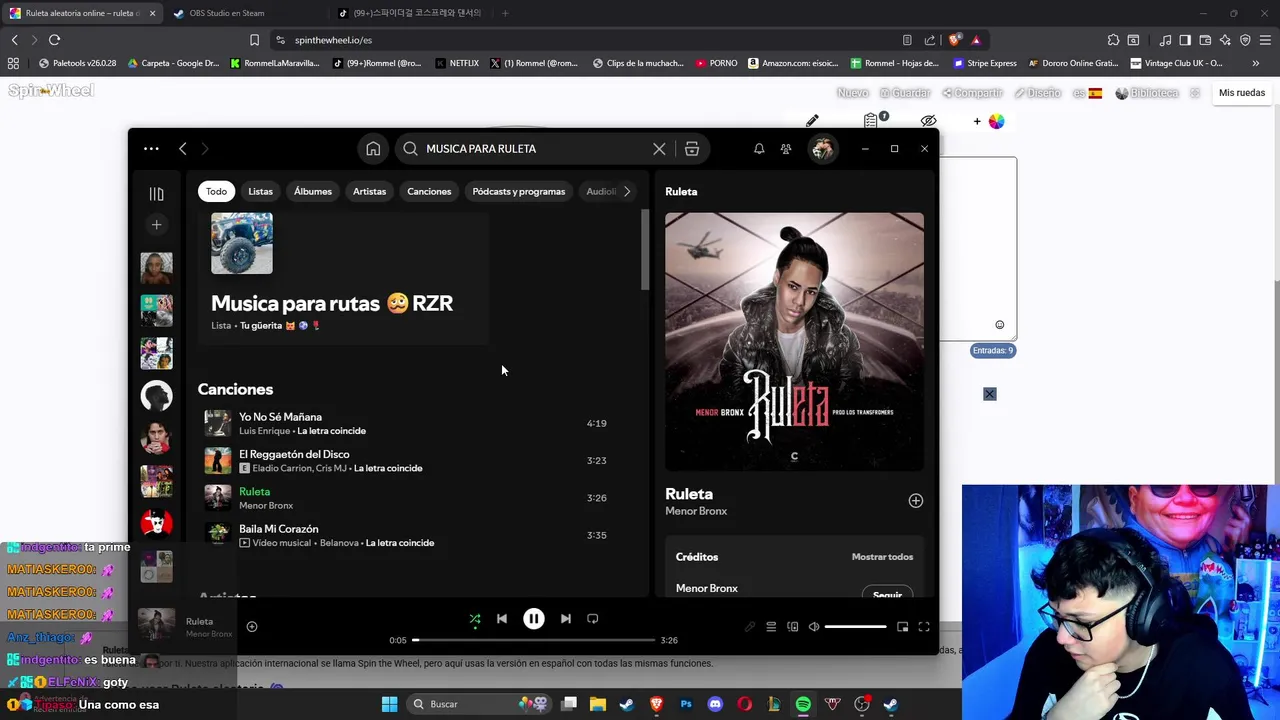Open connect to device icon
1280x720 pixels.
[x=793, y=627]
